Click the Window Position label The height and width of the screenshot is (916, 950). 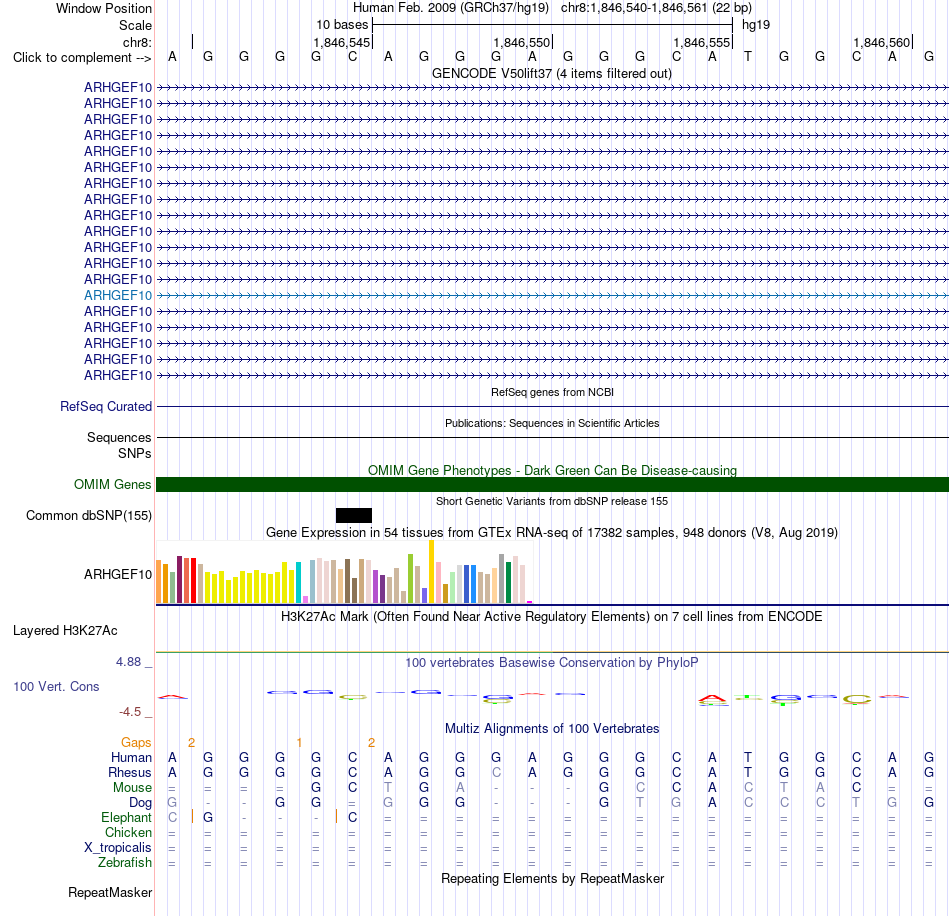click(104, 8)
